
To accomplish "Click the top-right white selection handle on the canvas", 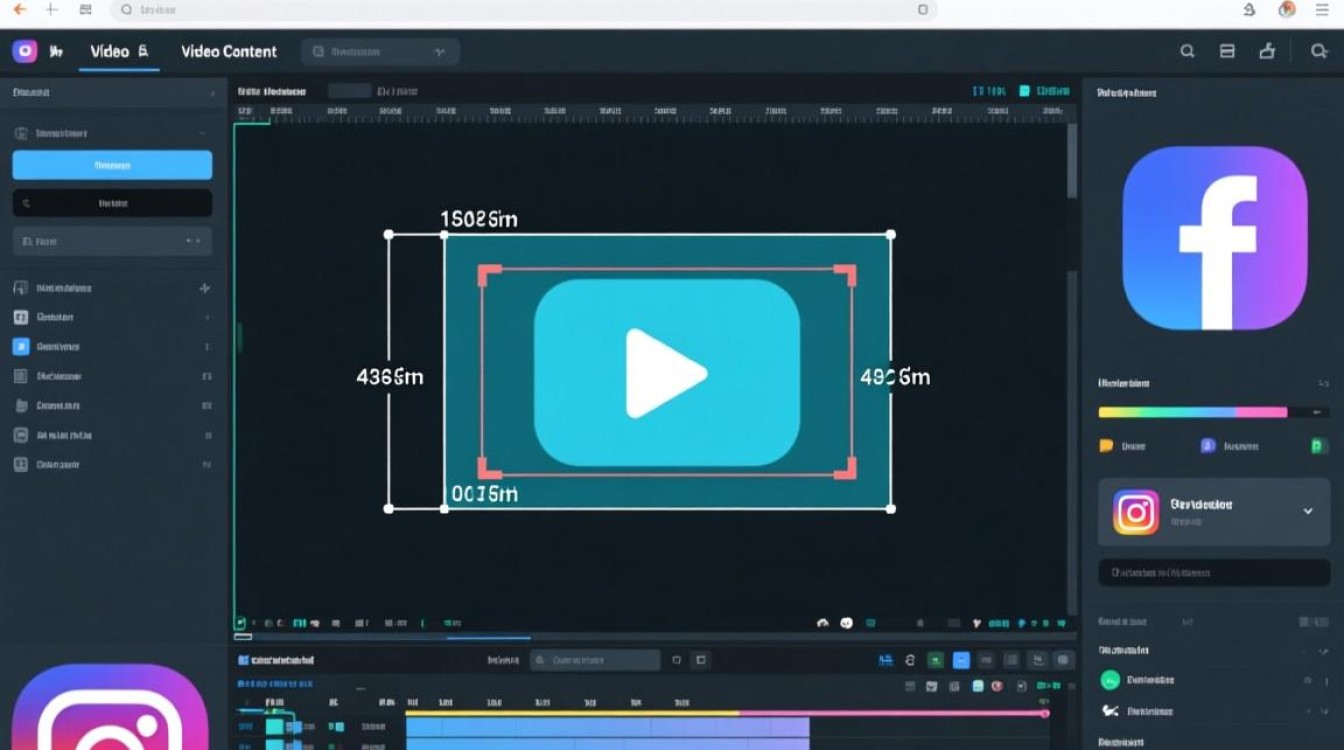I will click(x=891, y=235).
